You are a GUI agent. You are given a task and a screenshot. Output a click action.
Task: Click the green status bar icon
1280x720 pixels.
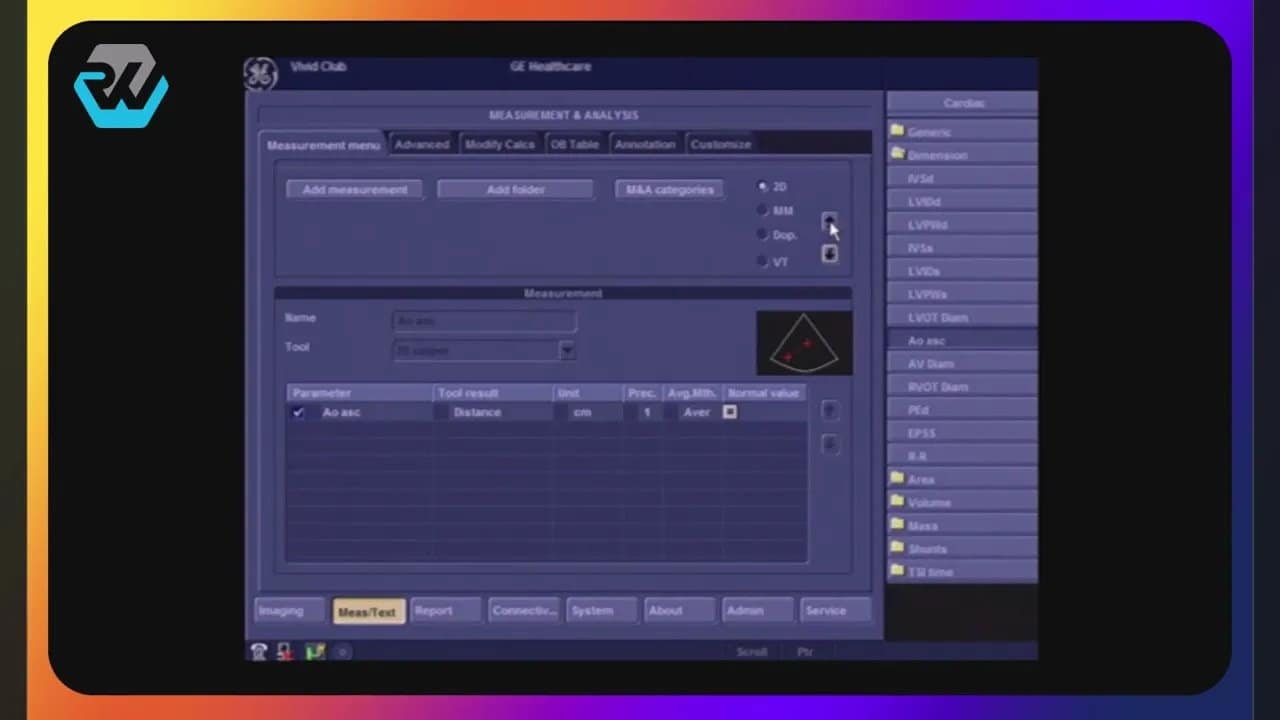point(315,652)
